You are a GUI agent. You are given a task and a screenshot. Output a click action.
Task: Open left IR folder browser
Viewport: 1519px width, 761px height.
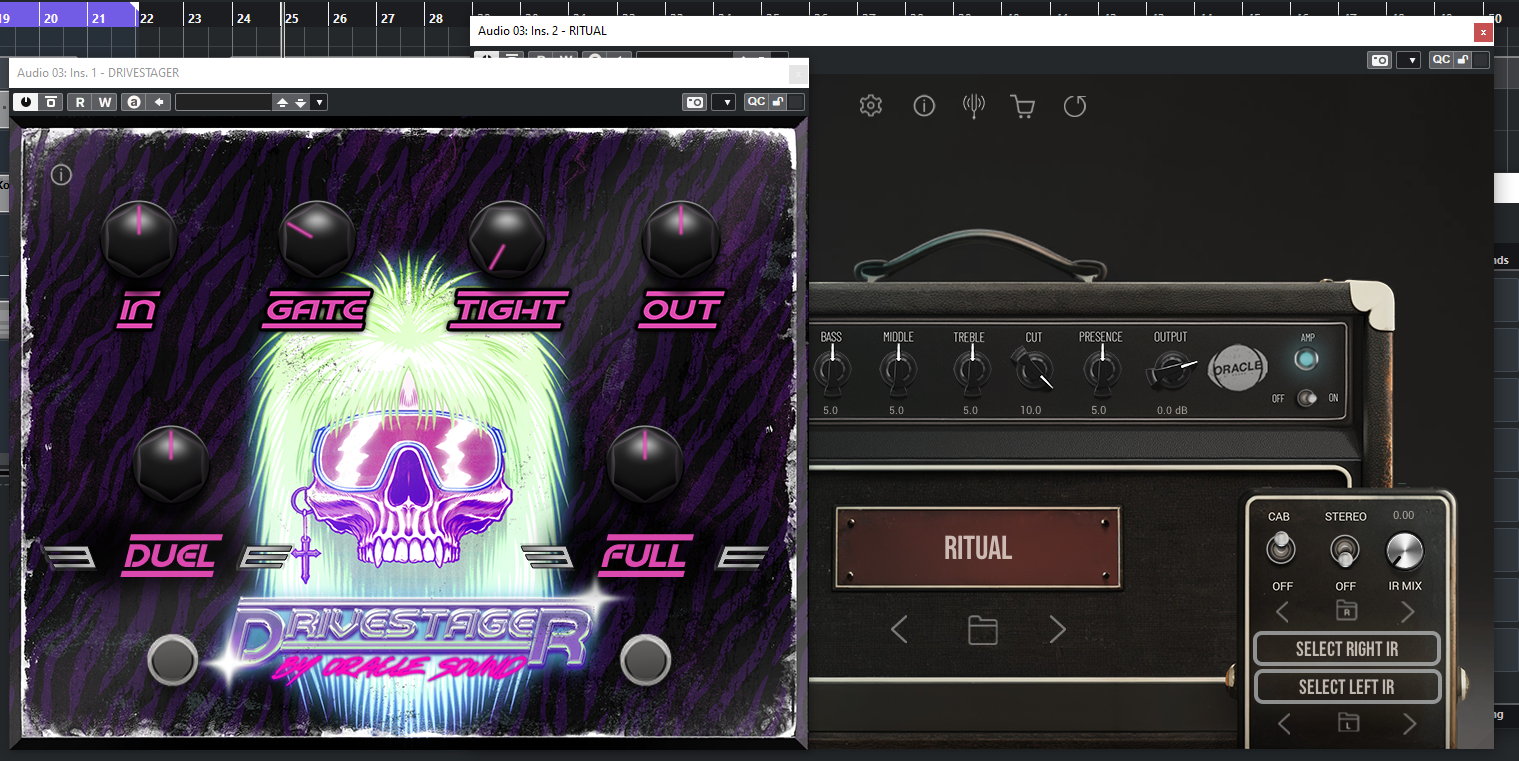tap(1347, 722)
